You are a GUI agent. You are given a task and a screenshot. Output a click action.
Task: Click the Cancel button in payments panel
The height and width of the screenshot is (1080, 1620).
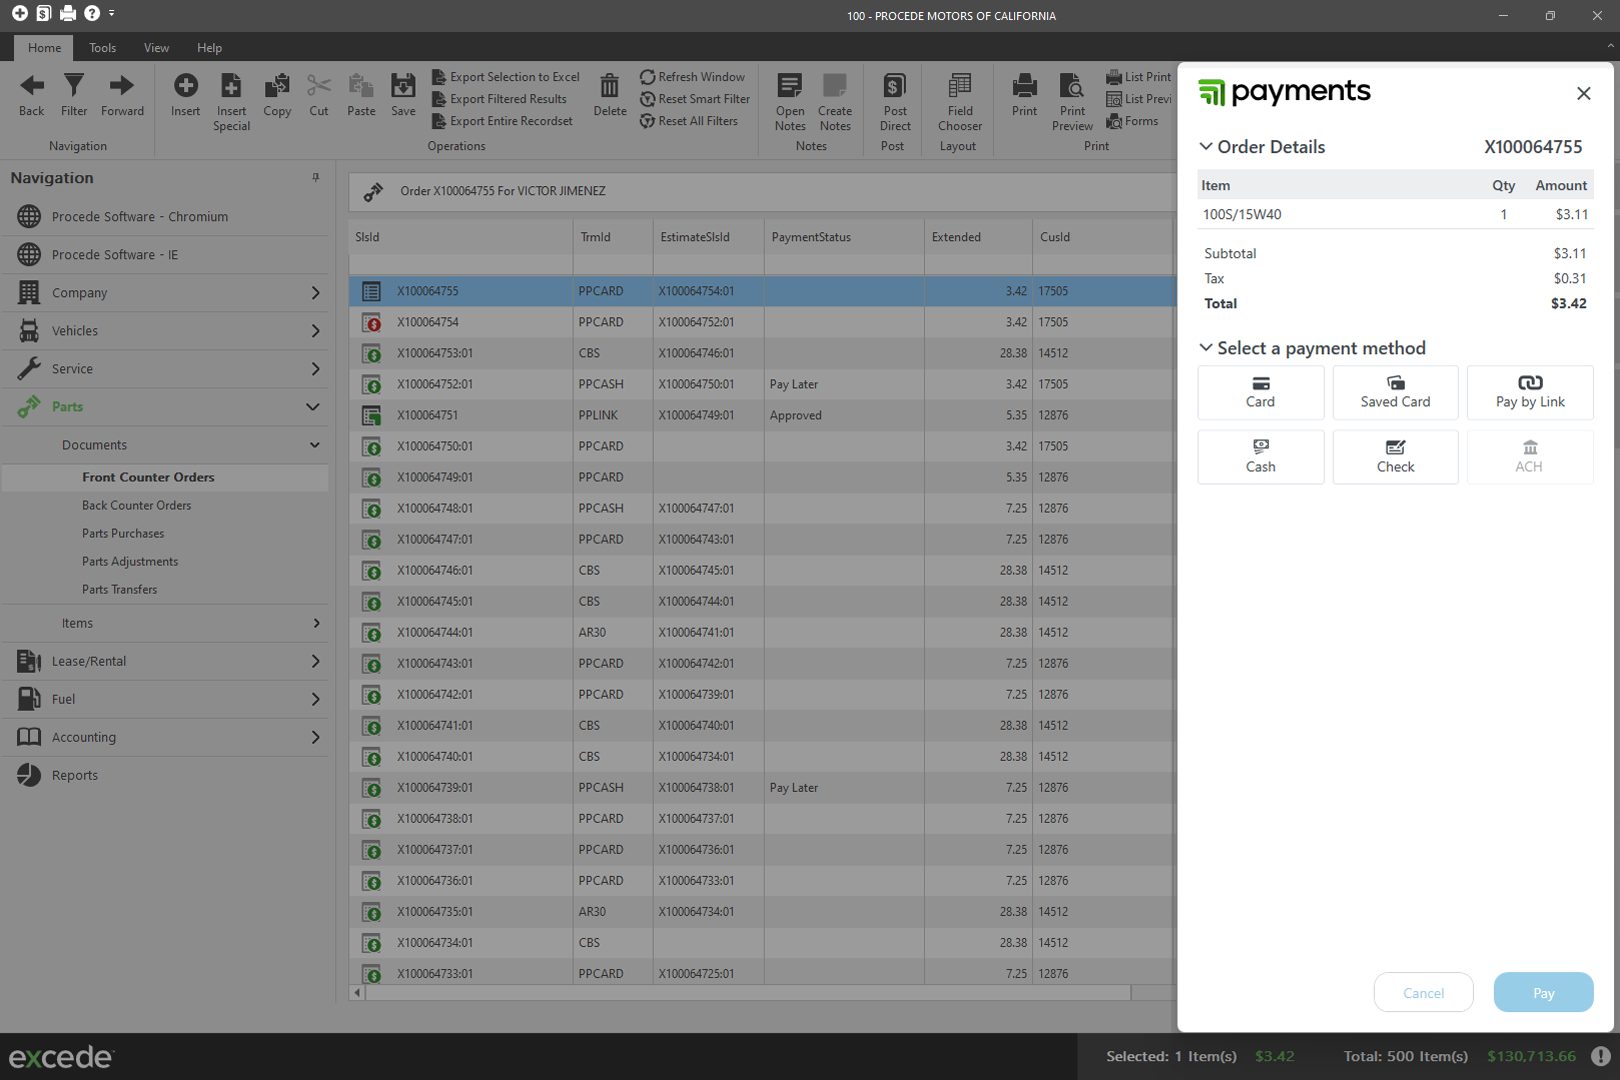(x=1423, y=992)
